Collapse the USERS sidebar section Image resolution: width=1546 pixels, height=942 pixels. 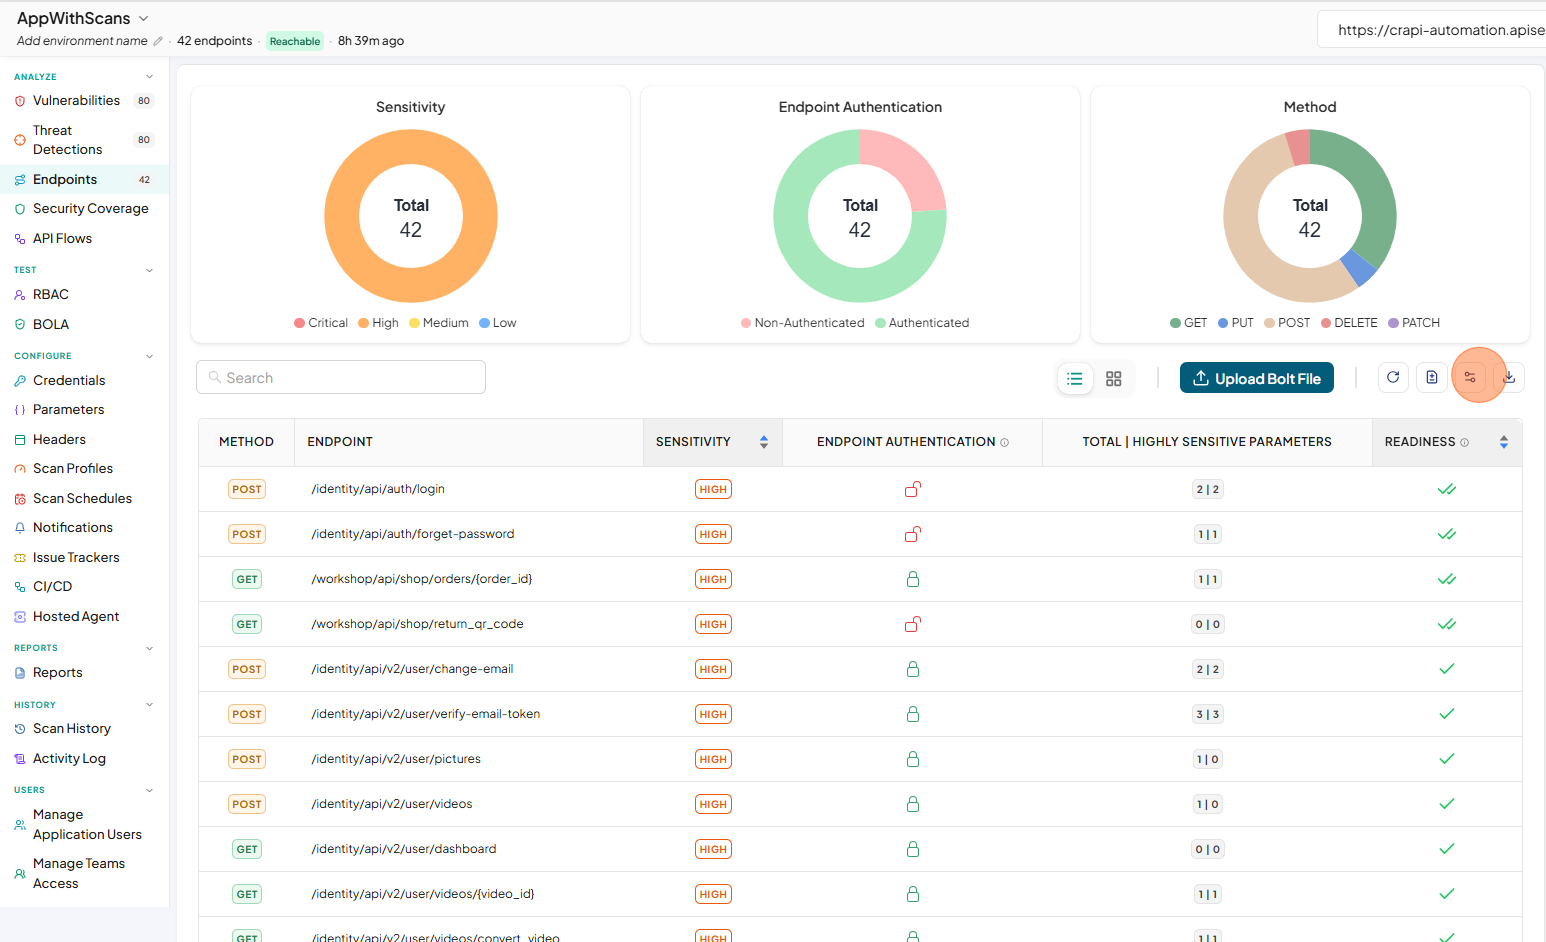point(150,790)
